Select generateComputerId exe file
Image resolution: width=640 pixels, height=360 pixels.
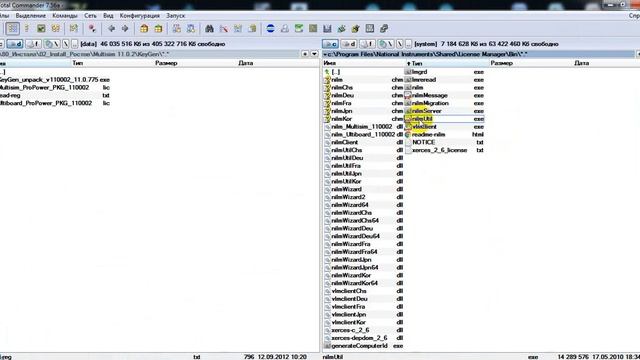pyautogui.click(x=363, y=346)
